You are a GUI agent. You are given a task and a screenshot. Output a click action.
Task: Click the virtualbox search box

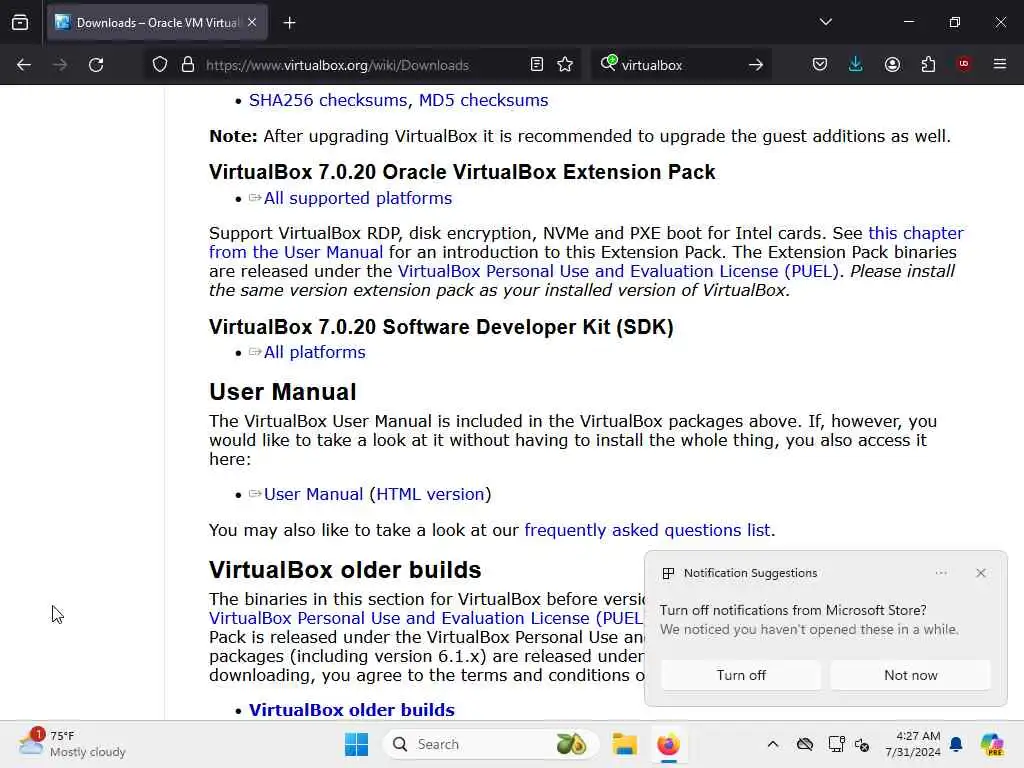click(679, 65)
